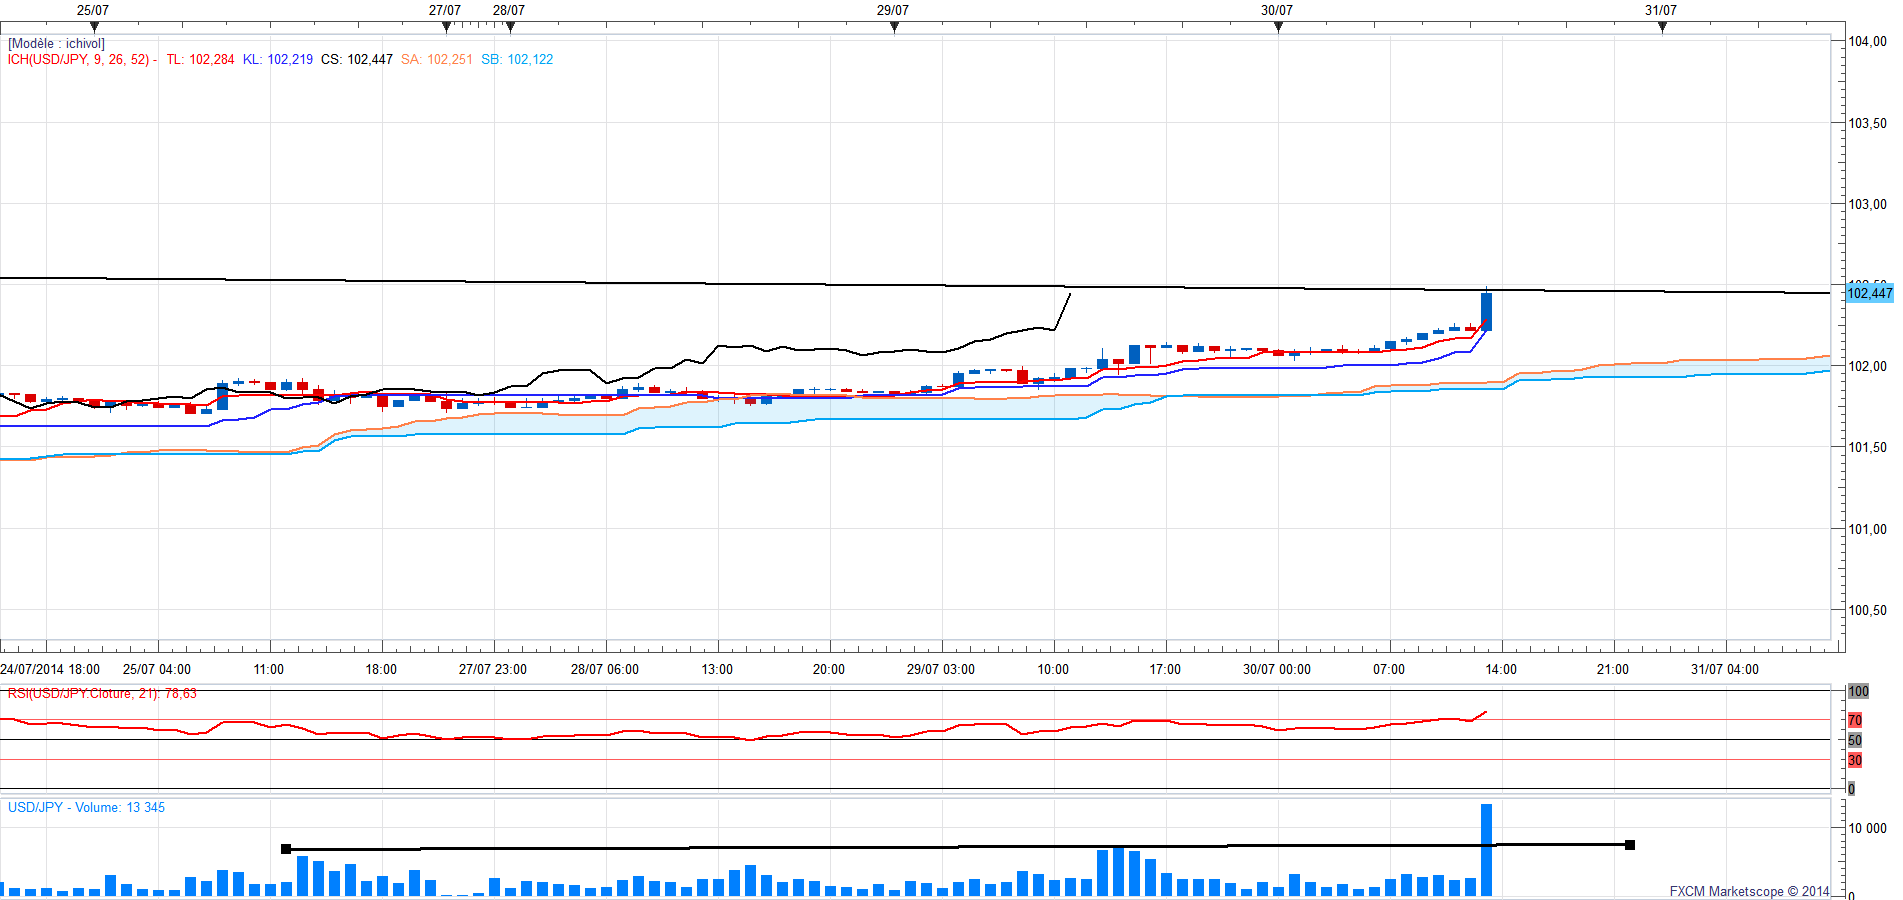This screenshot has width=1903, height=900.
Task: Select the ICH(USD/JPY, 9, 26, 52) indicator label
Action: coord(79,60)
